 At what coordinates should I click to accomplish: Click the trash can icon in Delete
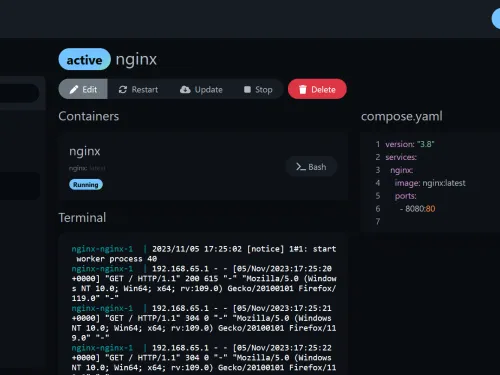[303, 89]
